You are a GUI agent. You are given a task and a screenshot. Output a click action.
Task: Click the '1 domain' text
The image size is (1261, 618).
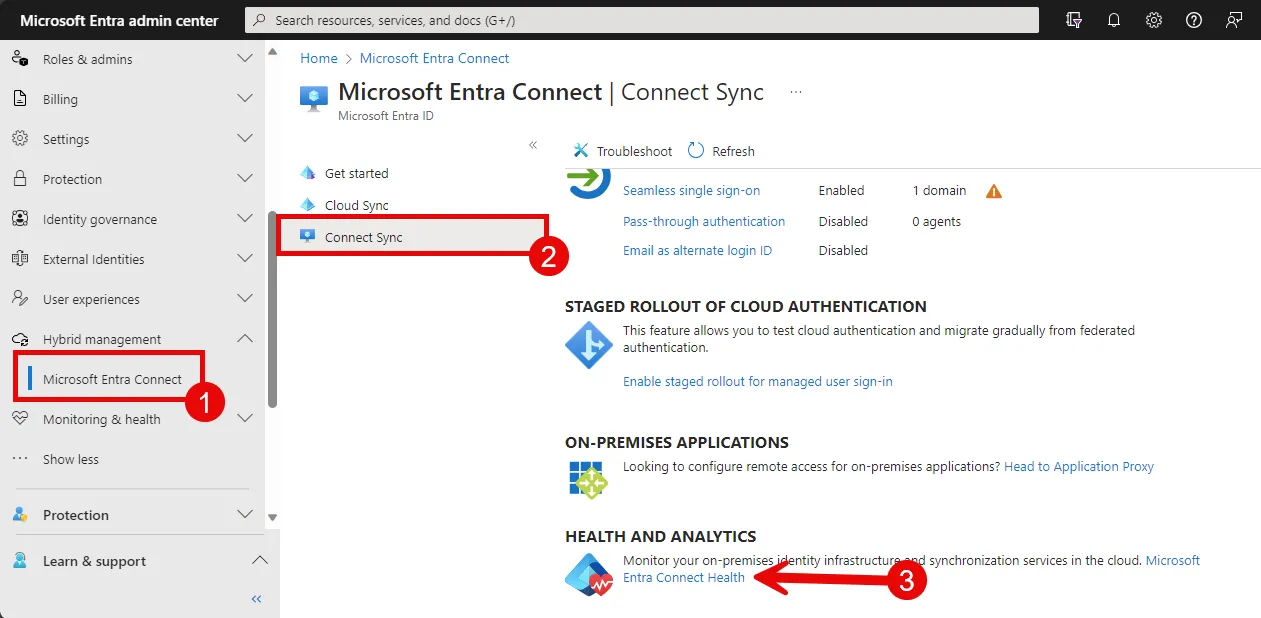click(x=939, y=190)
